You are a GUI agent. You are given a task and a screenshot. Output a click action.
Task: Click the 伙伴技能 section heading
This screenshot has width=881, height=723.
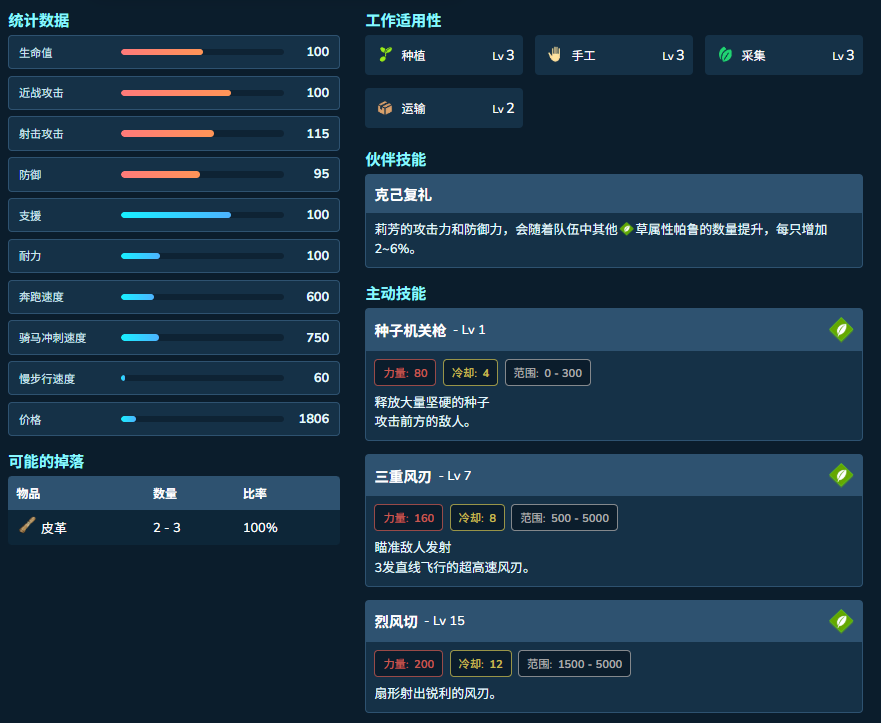(x=396, y=160)
